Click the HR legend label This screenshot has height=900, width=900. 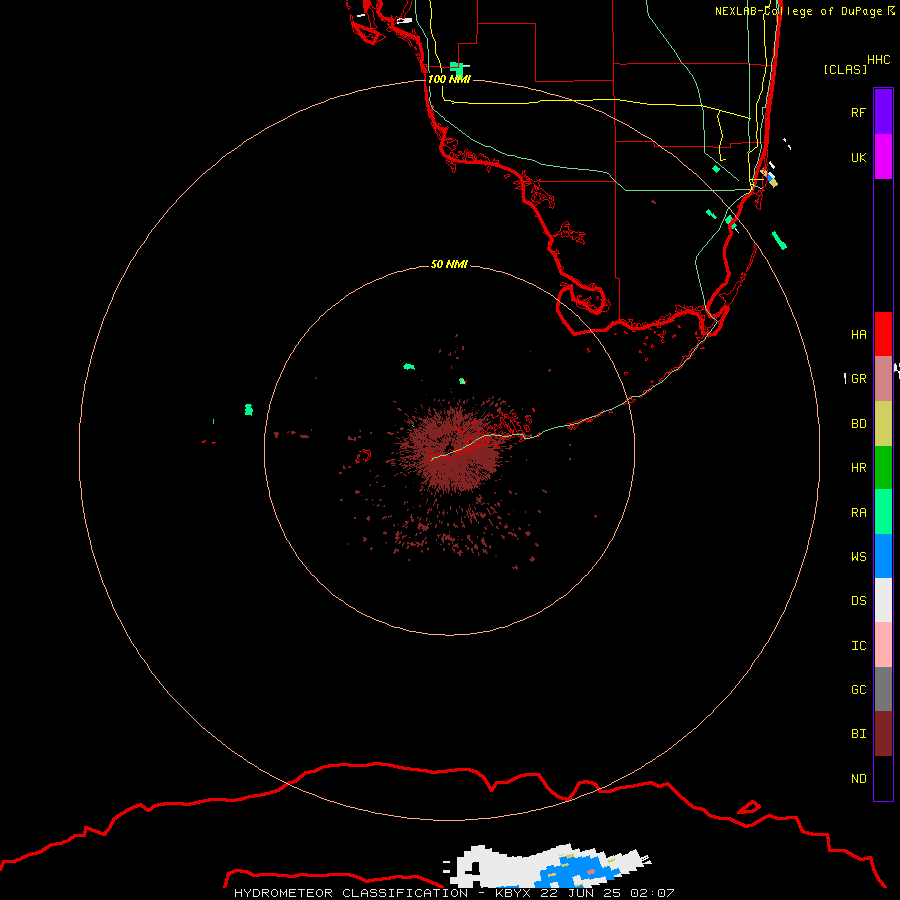click(859, 468)
